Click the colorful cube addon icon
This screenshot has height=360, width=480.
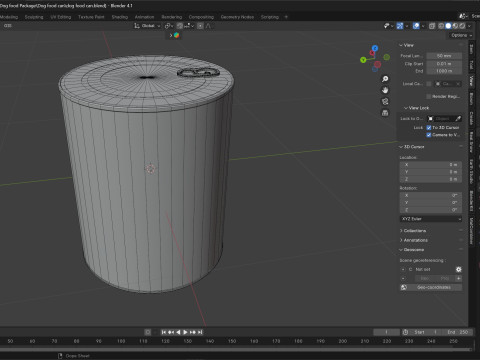point(176,35)
